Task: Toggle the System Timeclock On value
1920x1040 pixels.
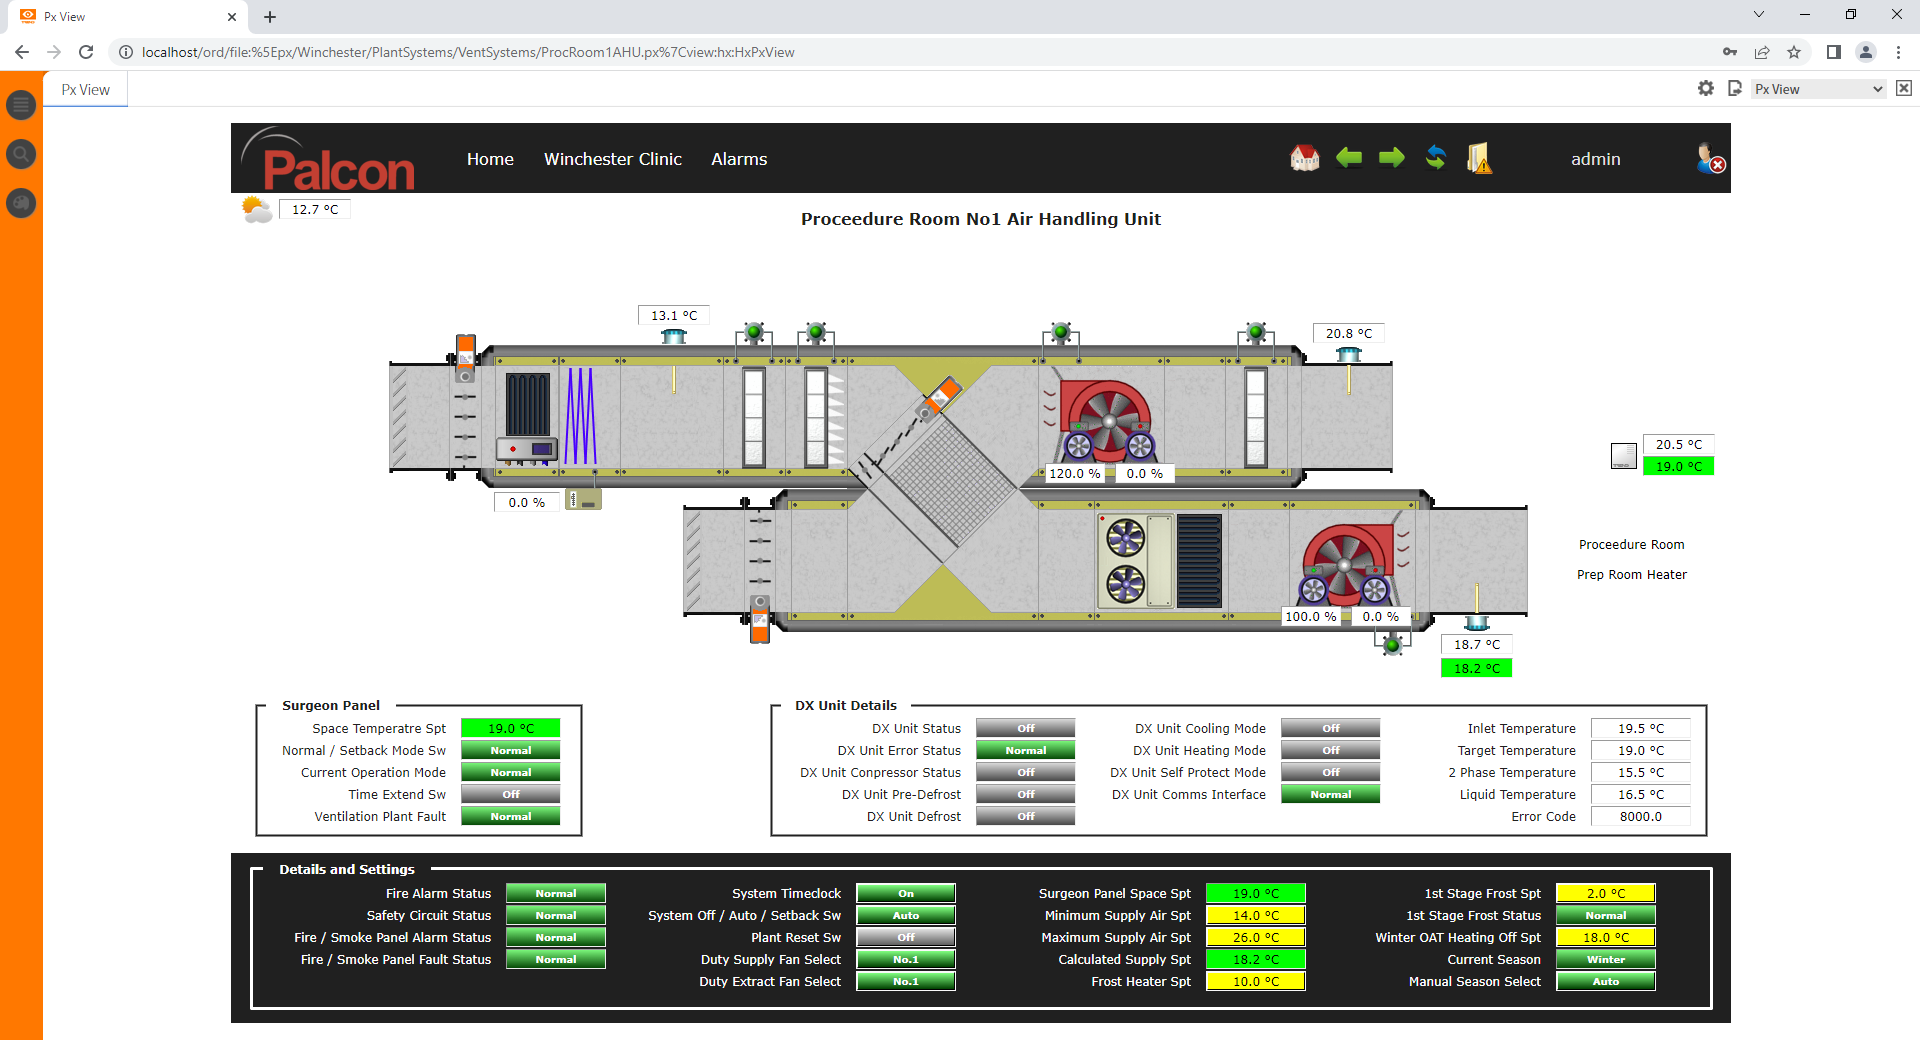Action: tap(905, 894)
